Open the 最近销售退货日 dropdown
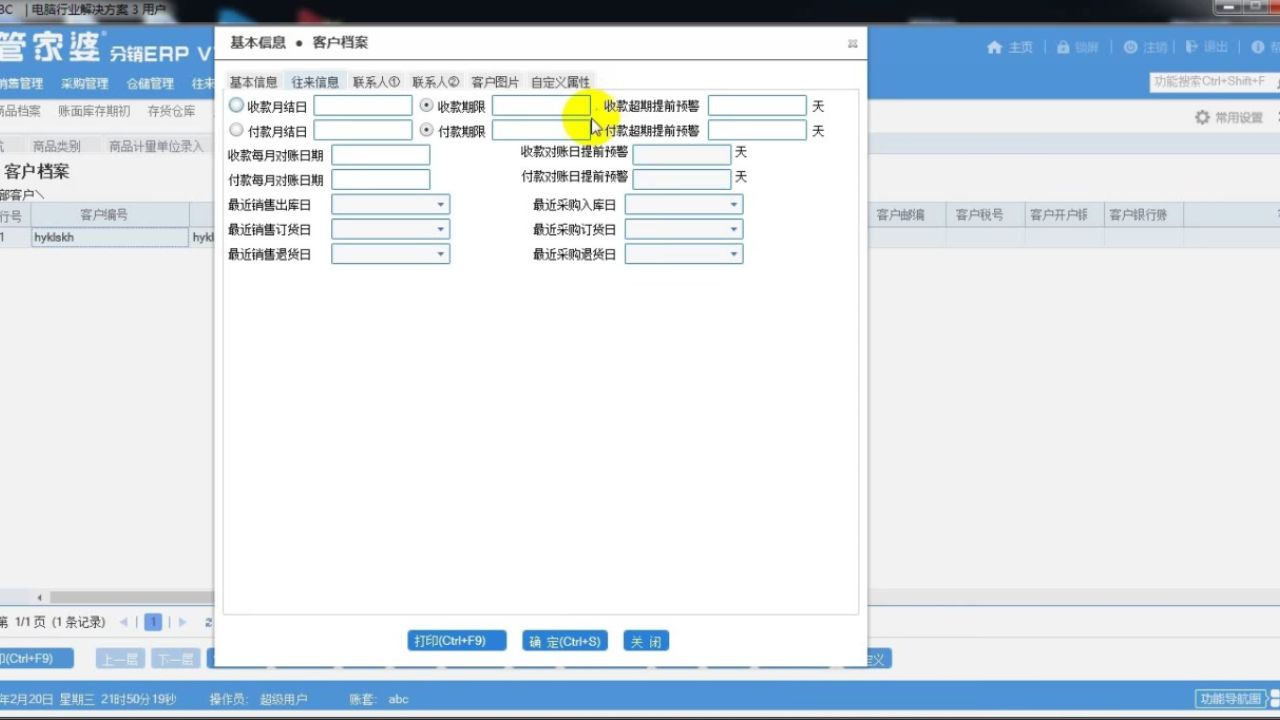1280x720 pixels. (440, 254)
